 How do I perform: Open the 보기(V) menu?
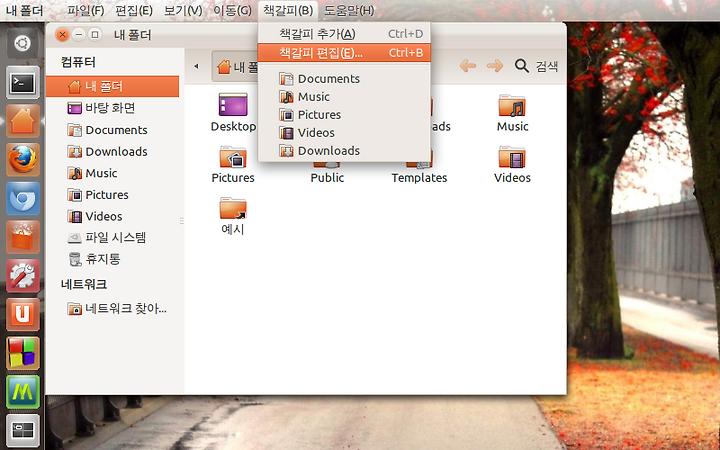(x=183, y=10)
